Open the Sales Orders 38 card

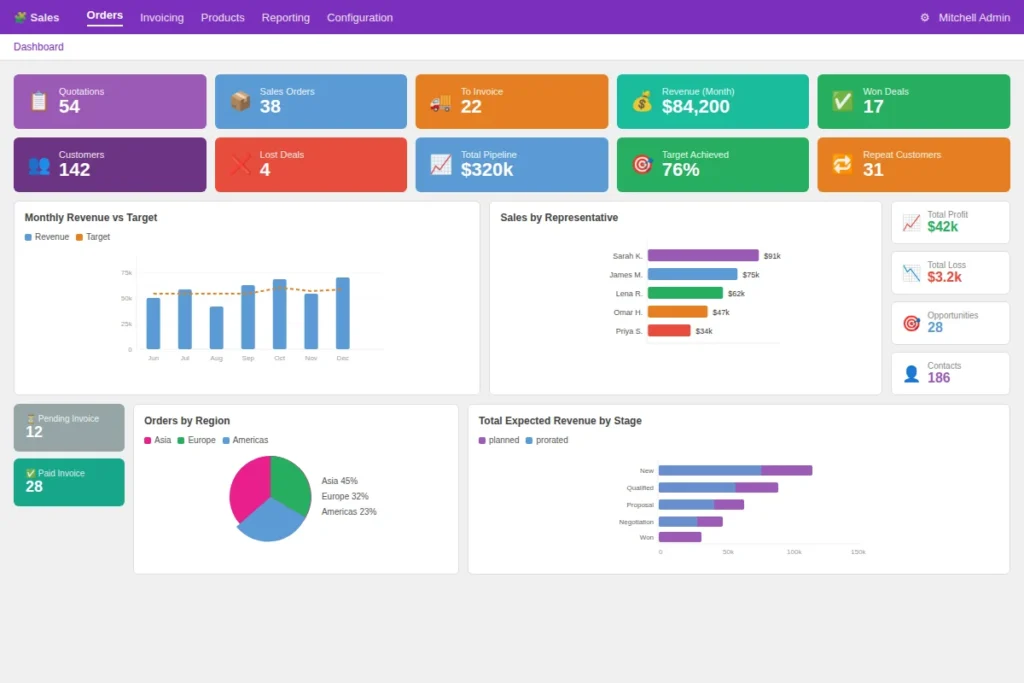point(311,101)
